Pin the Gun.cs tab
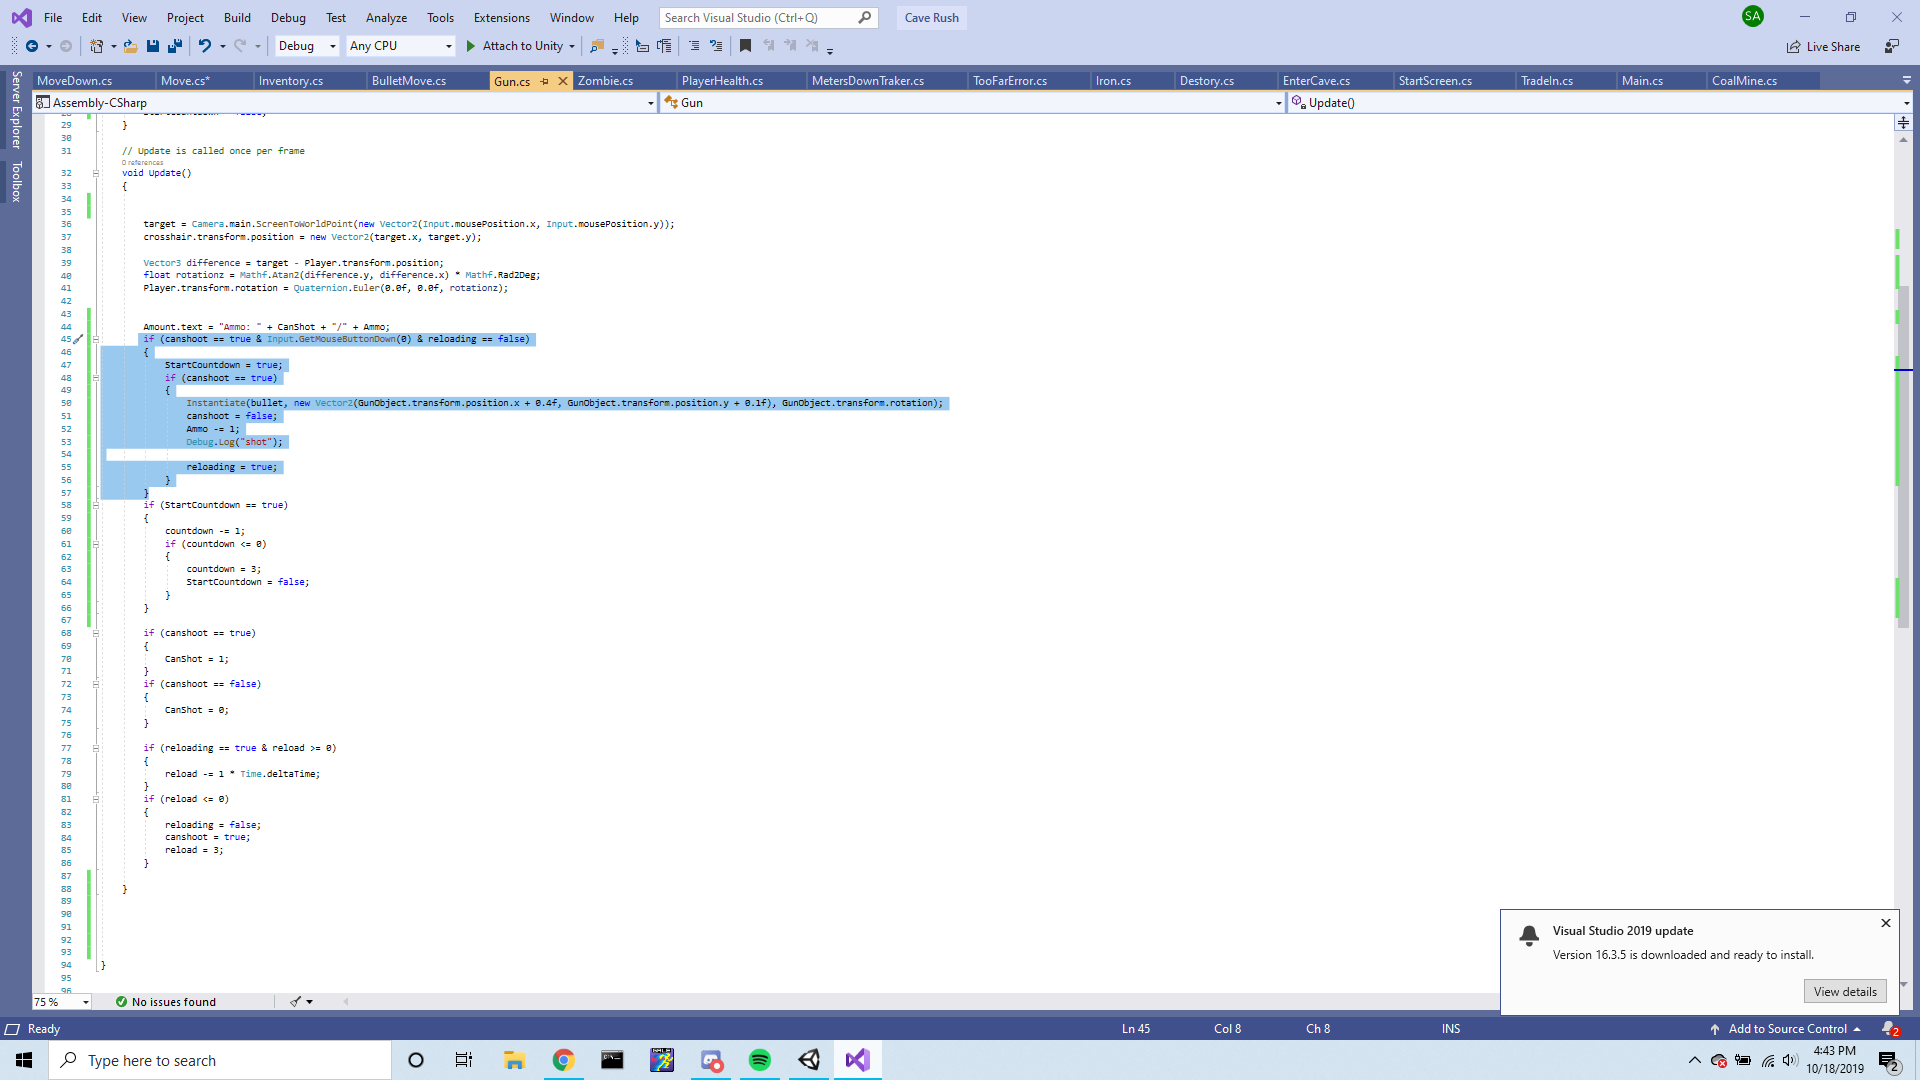Image resolution: width=1920 pixels, height=1080 pixels. [545, 81]
